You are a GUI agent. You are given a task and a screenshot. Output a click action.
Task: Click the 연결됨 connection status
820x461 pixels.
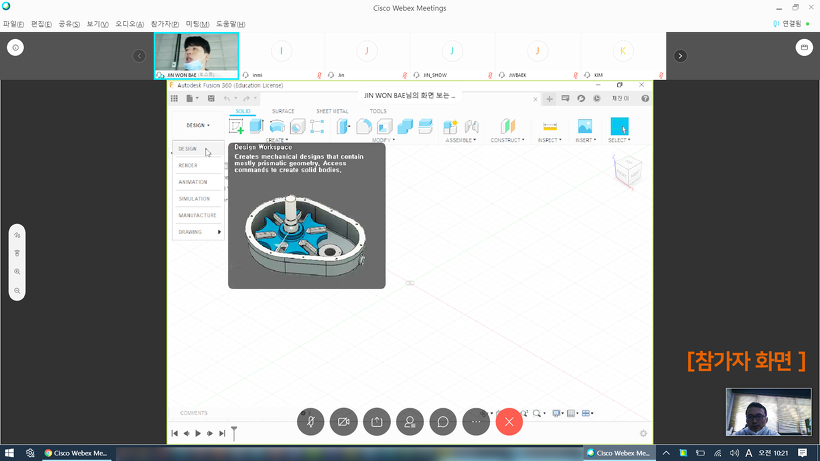pyautogui.click(x=791, y=24)
